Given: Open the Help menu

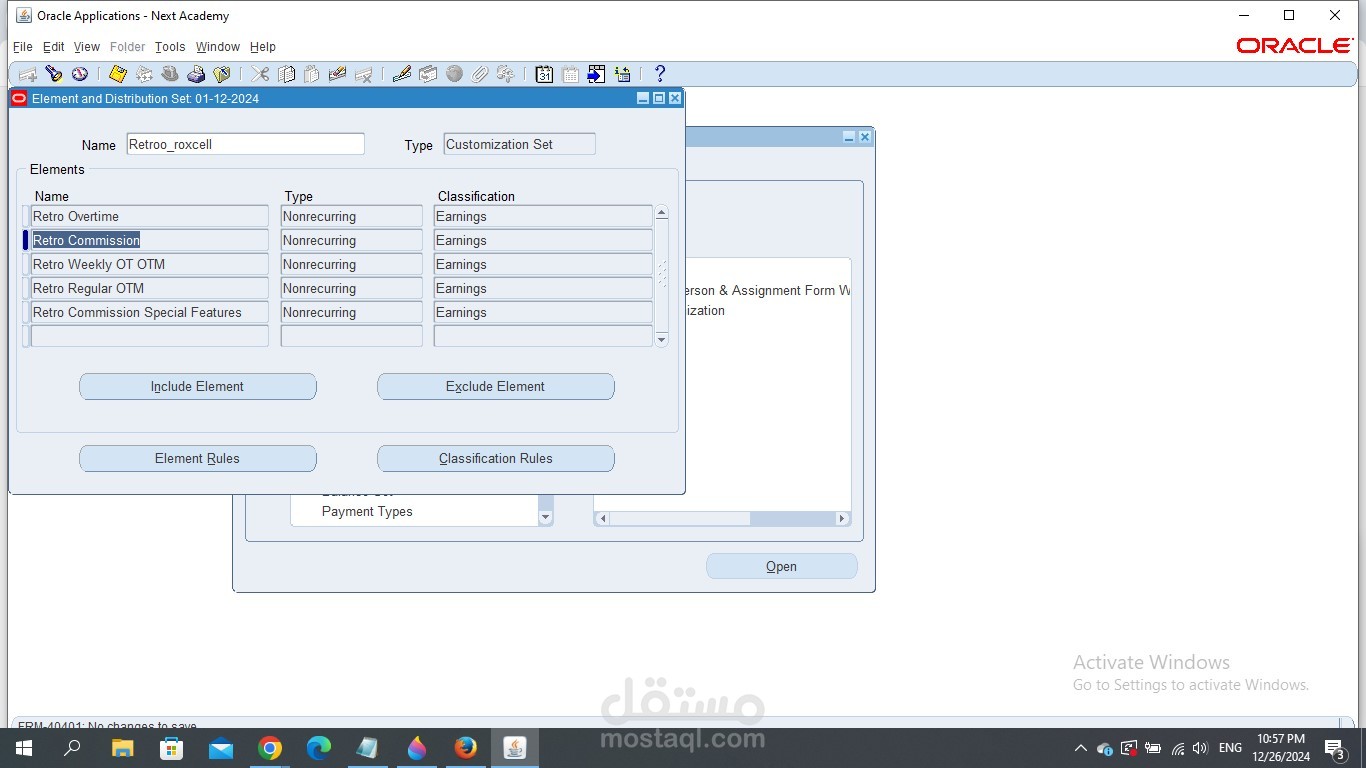Looking at the screenshot, I should [x=263, y=47].
